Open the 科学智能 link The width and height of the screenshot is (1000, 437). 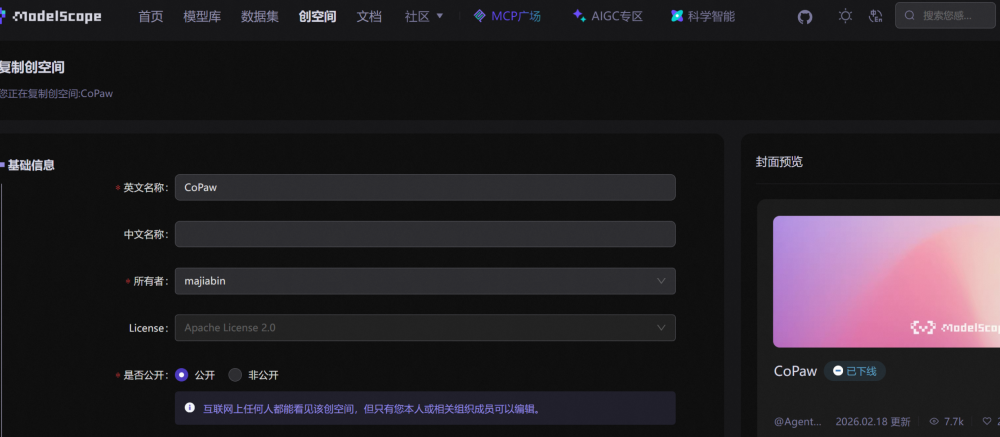point(711,17)
